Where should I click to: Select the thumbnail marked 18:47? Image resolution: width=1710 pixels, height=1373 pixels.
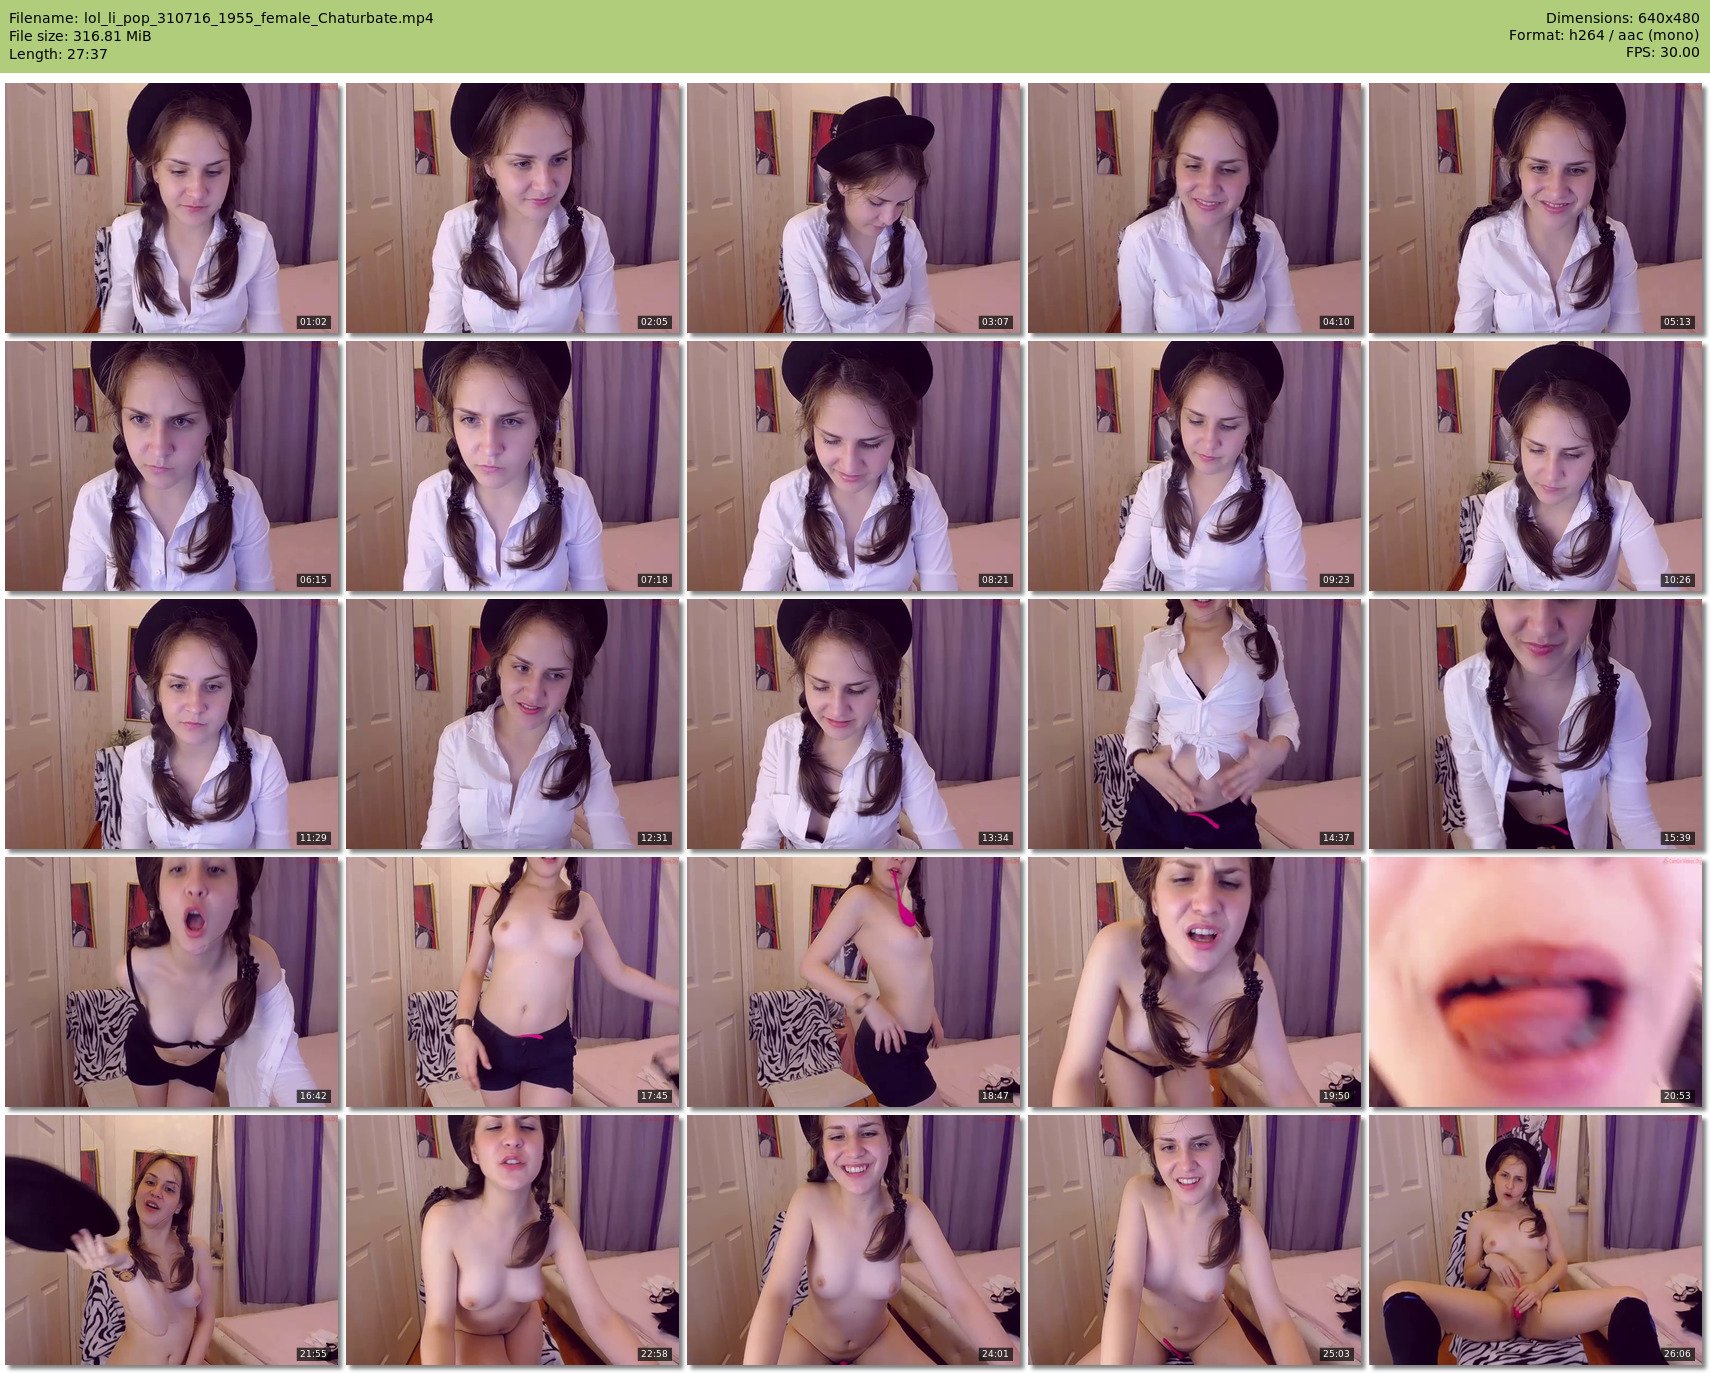pos(854,981)
